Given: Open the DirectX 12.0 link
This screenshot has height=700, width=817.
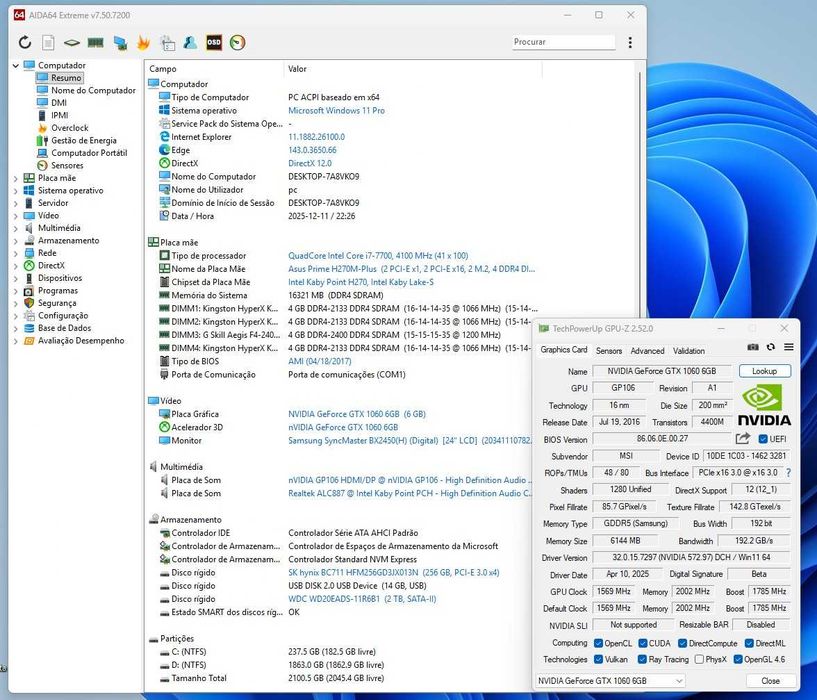Looking at the screenshot, I should point(310,163).
